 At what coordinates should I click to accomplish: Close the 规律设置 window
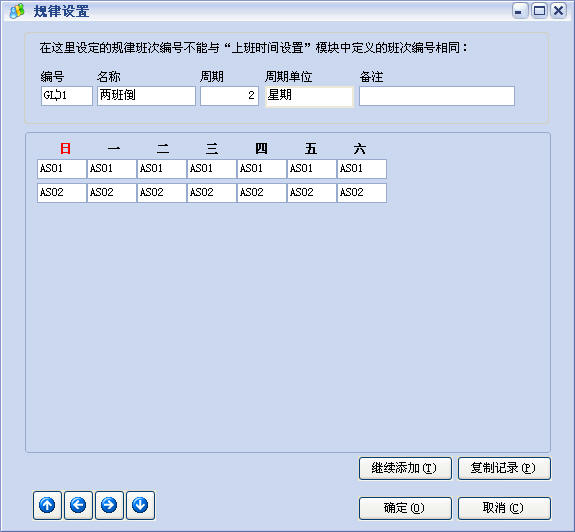[558, 11]
